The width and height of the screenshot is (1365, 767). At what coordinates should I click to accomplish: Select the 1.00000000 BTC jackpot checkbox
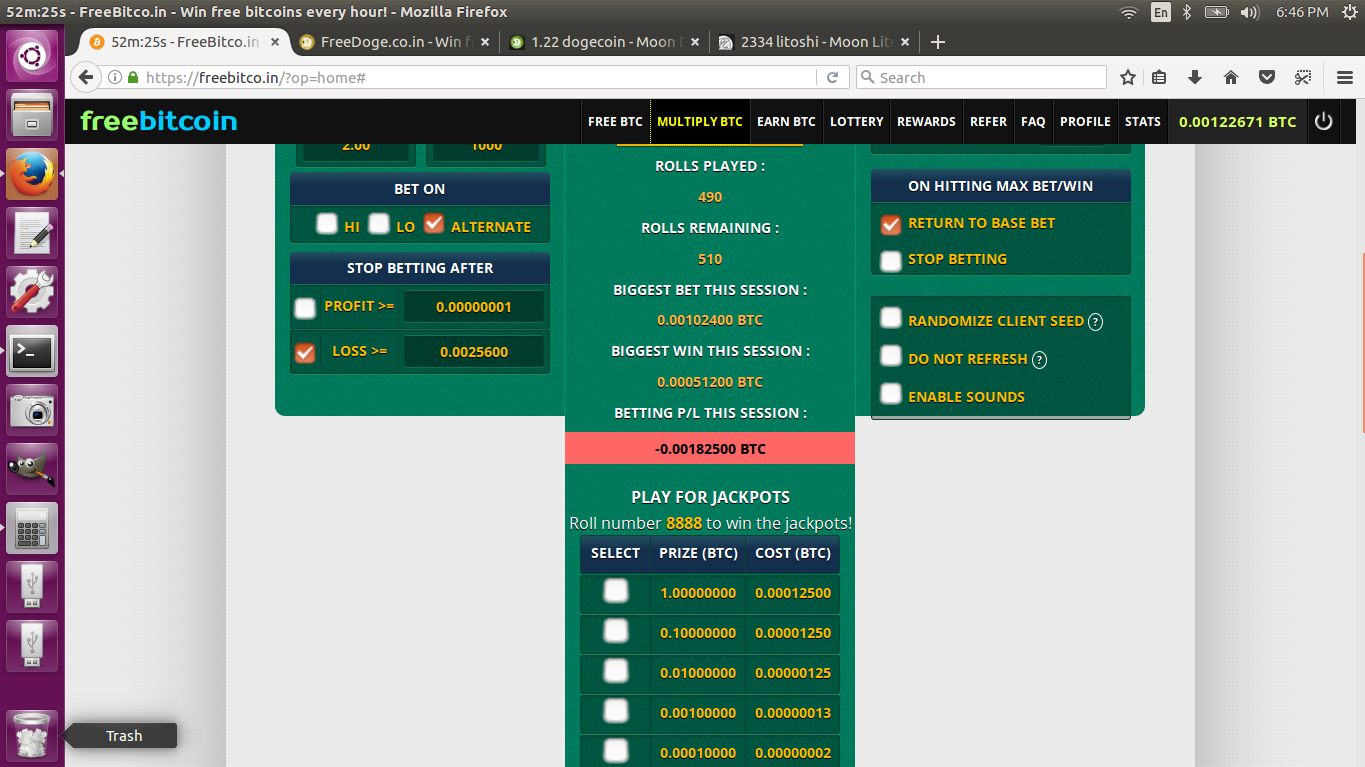point(616,591)
